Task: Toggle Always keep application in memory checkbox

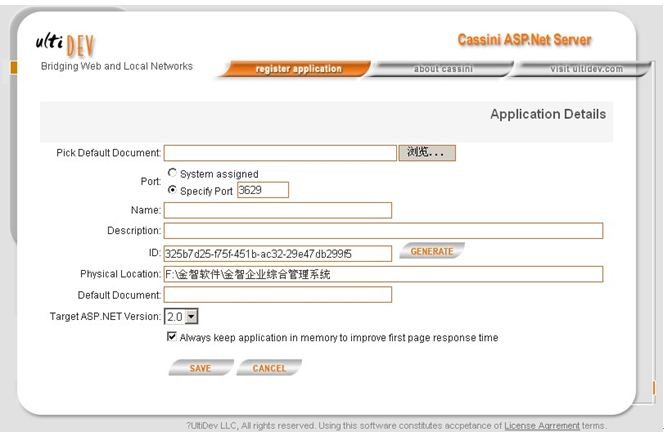Action: [172, 337]
